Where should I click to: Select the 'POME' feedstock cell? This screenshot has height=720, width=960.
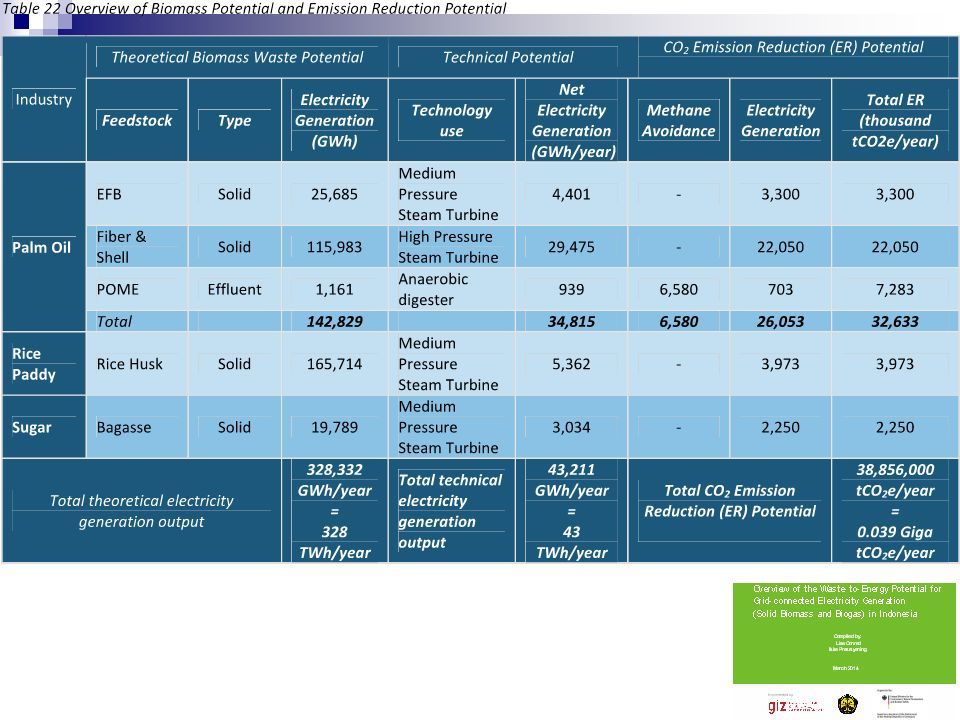coord(137,289)
